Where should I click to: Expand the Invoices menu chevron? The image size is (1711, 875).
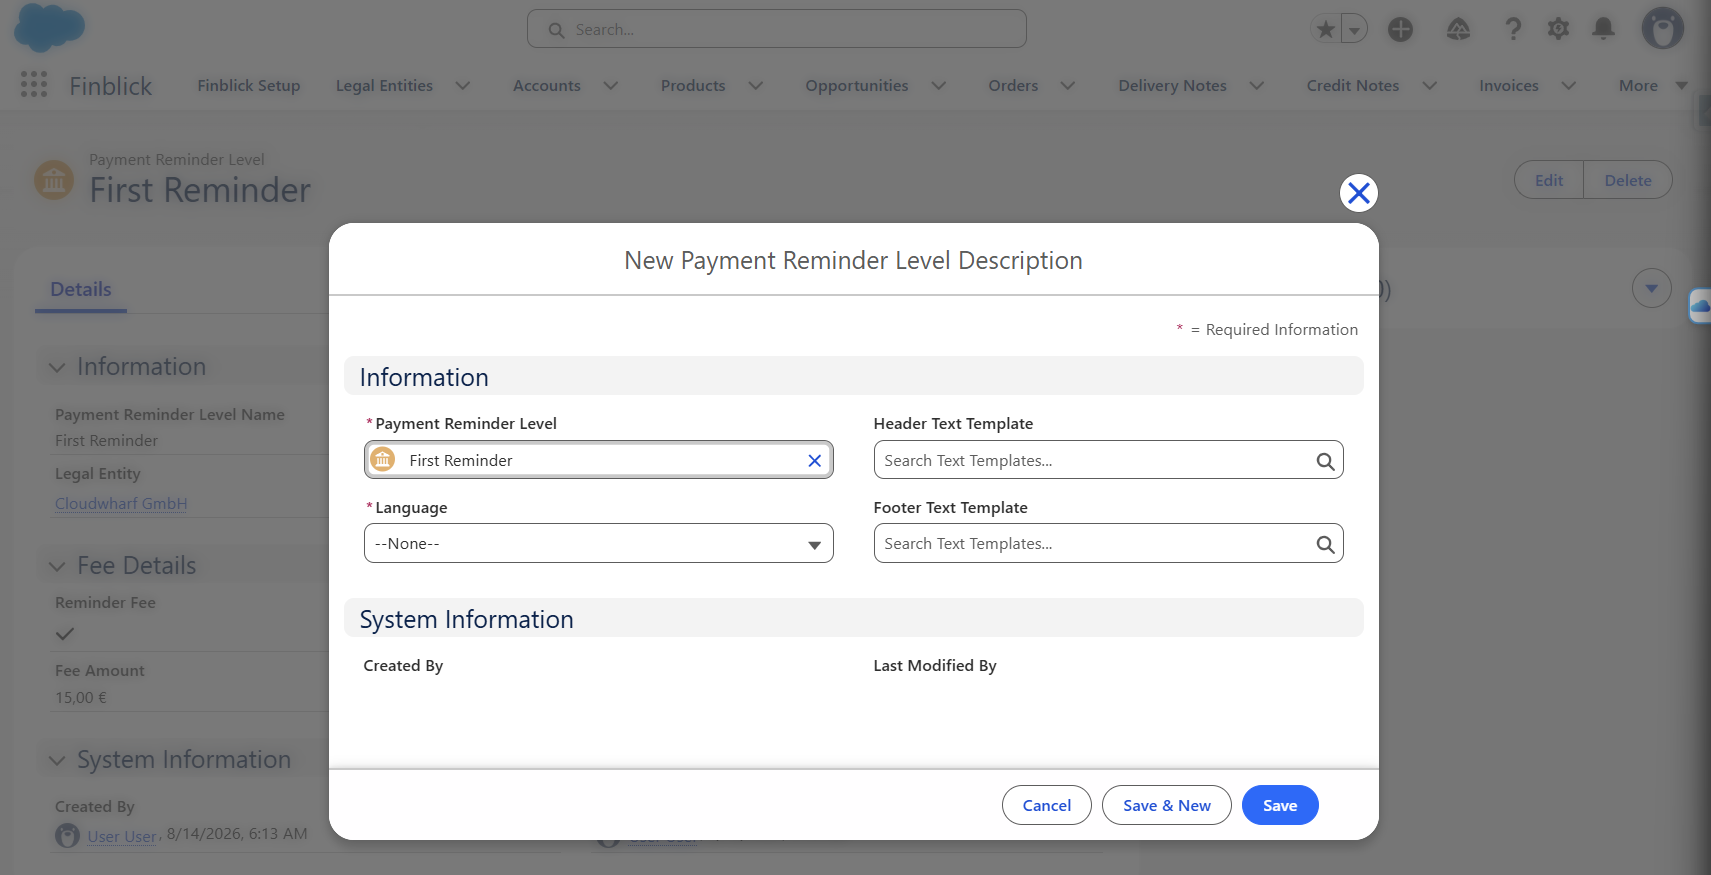pyautogui.click(x=1568, y=86)
